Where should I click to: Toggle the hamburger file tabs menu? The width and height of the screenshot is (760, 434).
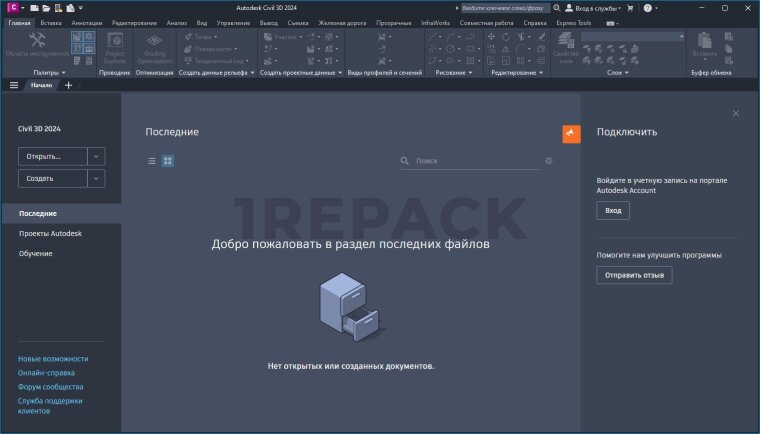[13, 85]
